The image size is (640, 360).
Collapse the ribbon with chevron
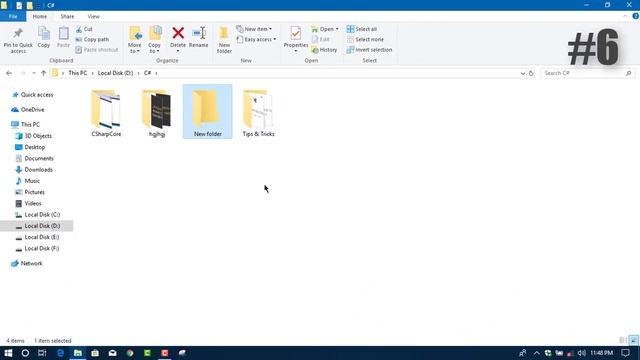pos(625,16)
